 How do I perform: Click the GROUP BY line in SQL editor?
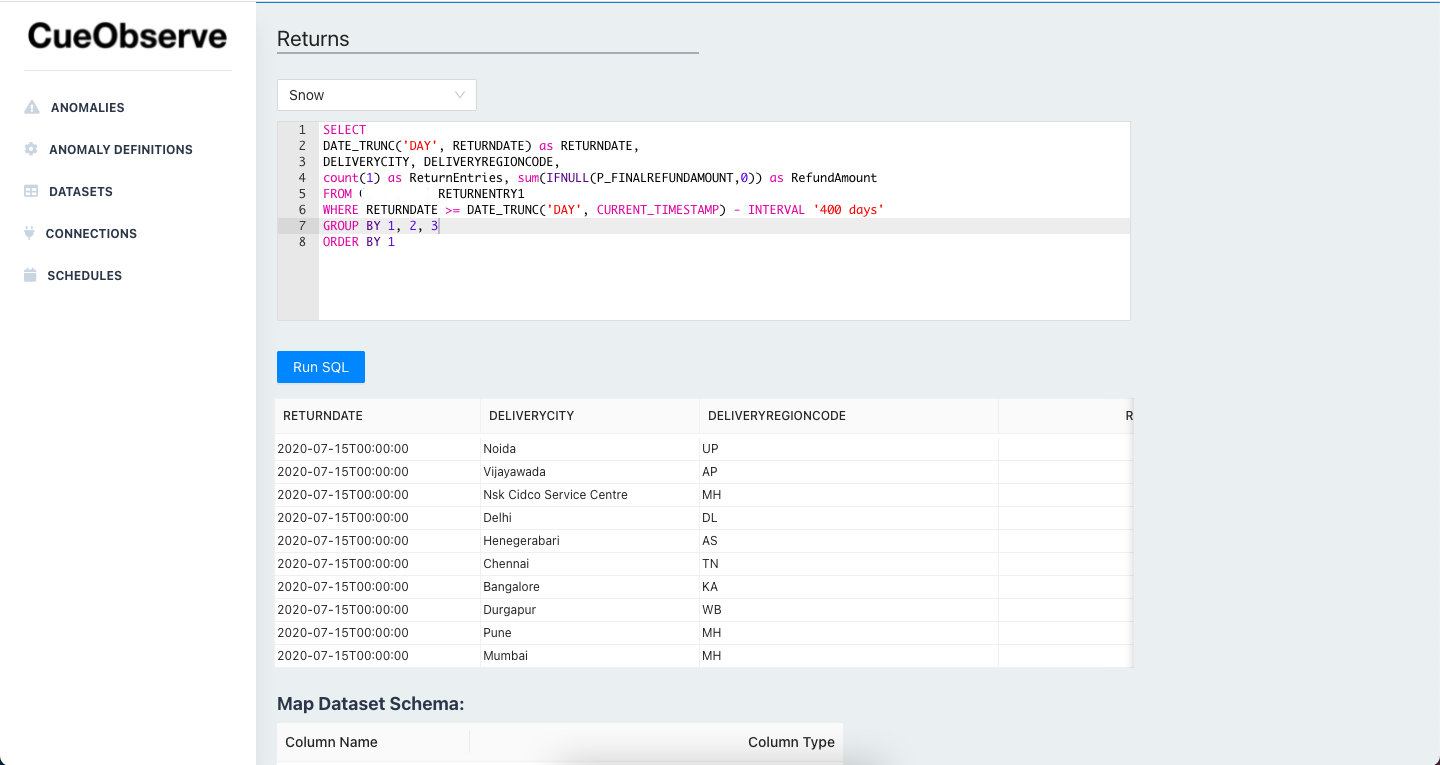724,226
